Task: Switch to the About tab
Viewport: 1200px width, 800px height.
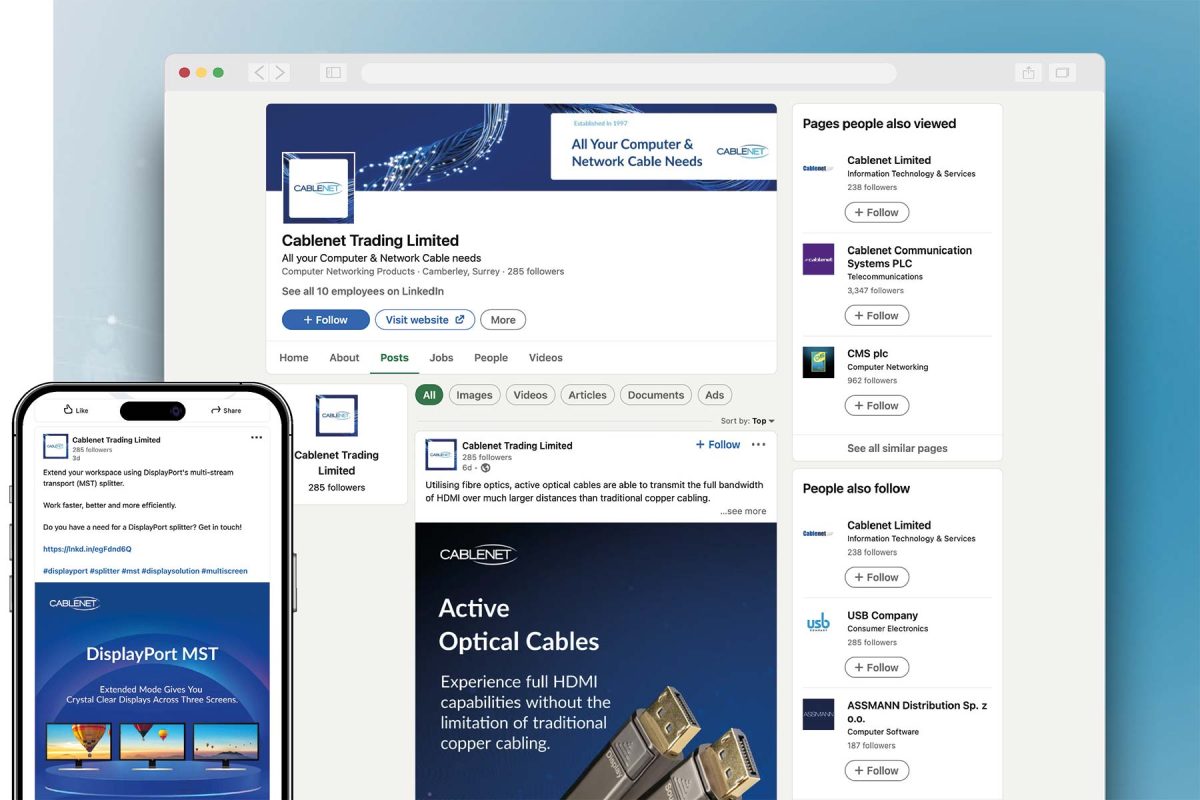Action: pos(344,358)
